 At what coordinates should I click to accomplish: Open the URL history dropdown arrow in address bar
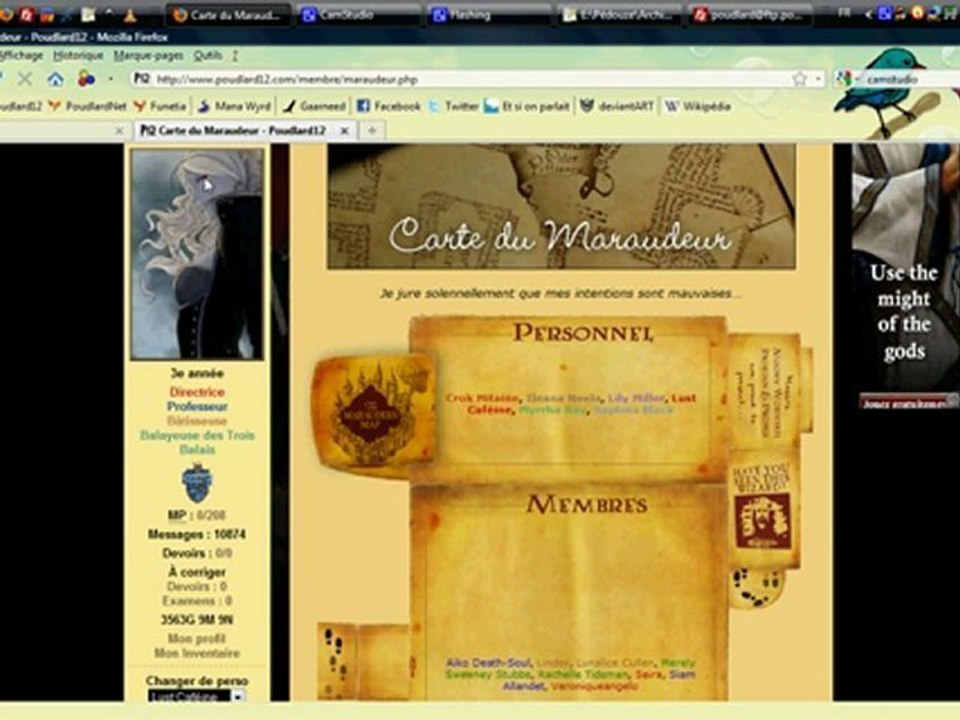(818, 80)
